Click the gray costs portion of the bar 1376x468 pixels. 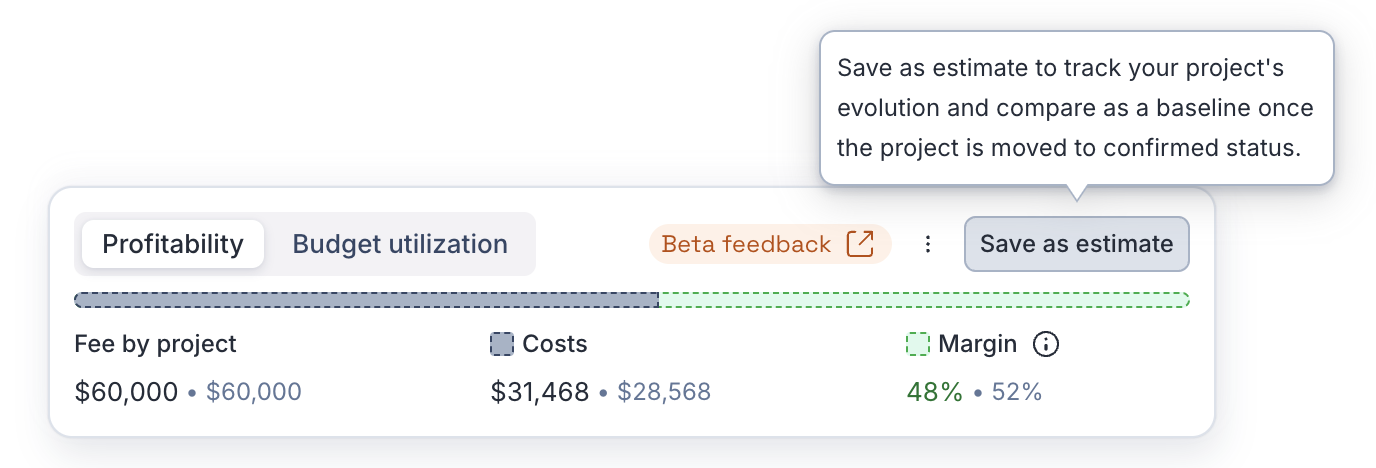[x=366, y=300]
